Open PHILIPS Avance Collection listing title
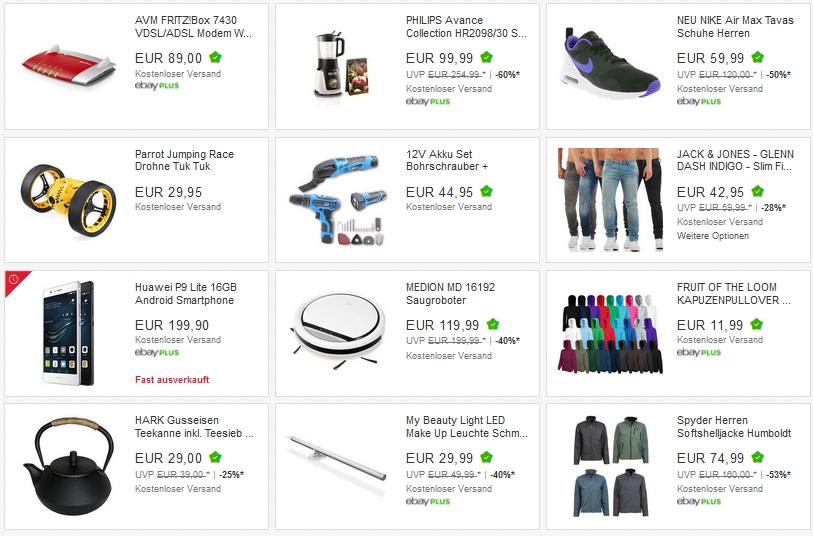The width and height of the screenshot is (813, 536). 466,26
